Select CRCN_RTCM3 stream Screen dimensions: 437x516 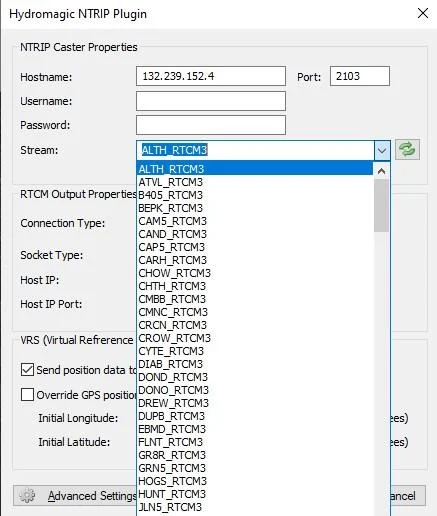click(x=255, y=325)
